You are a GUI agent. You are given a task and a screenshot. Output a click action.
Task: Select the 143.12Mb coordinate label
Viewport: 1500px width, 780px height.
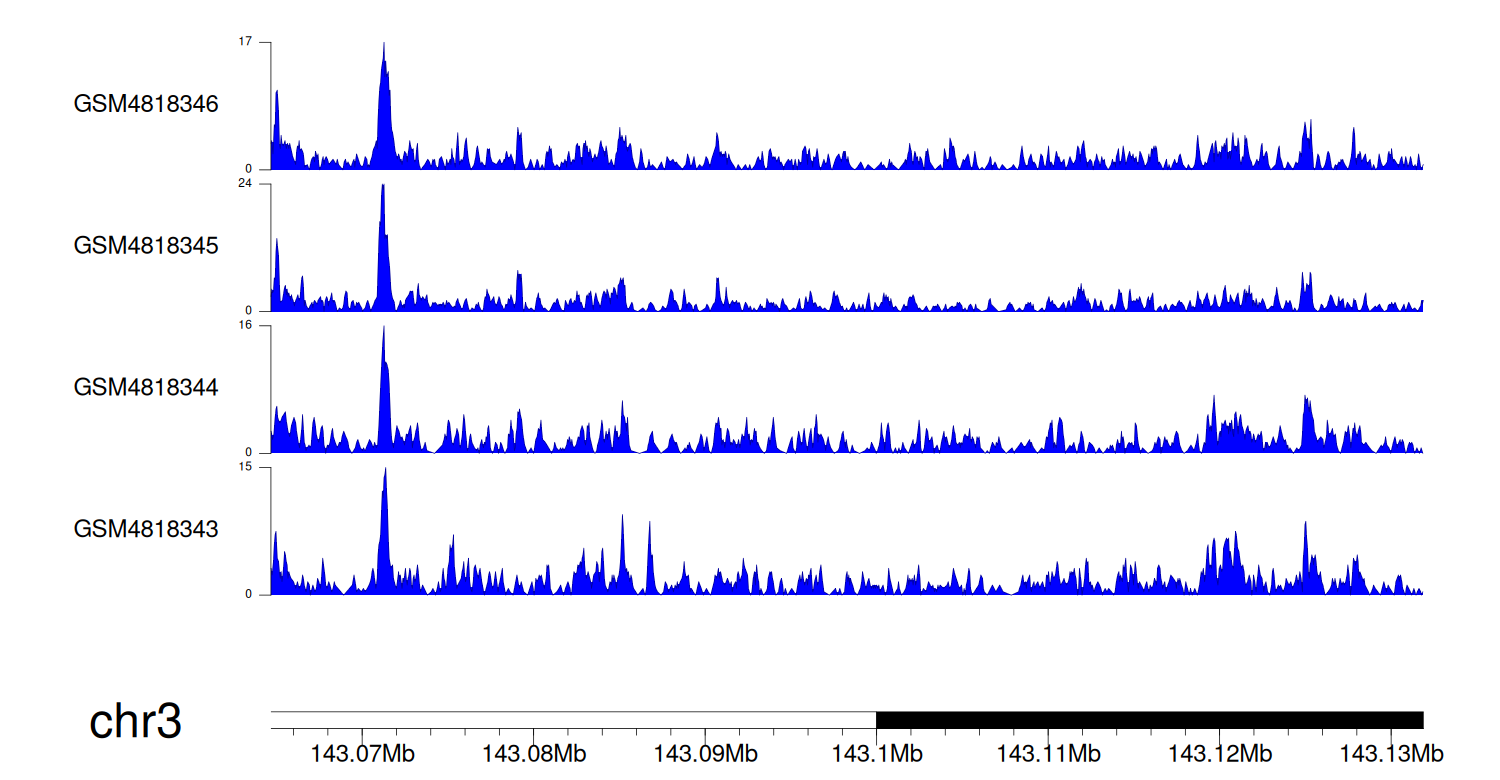point(1218,752)
